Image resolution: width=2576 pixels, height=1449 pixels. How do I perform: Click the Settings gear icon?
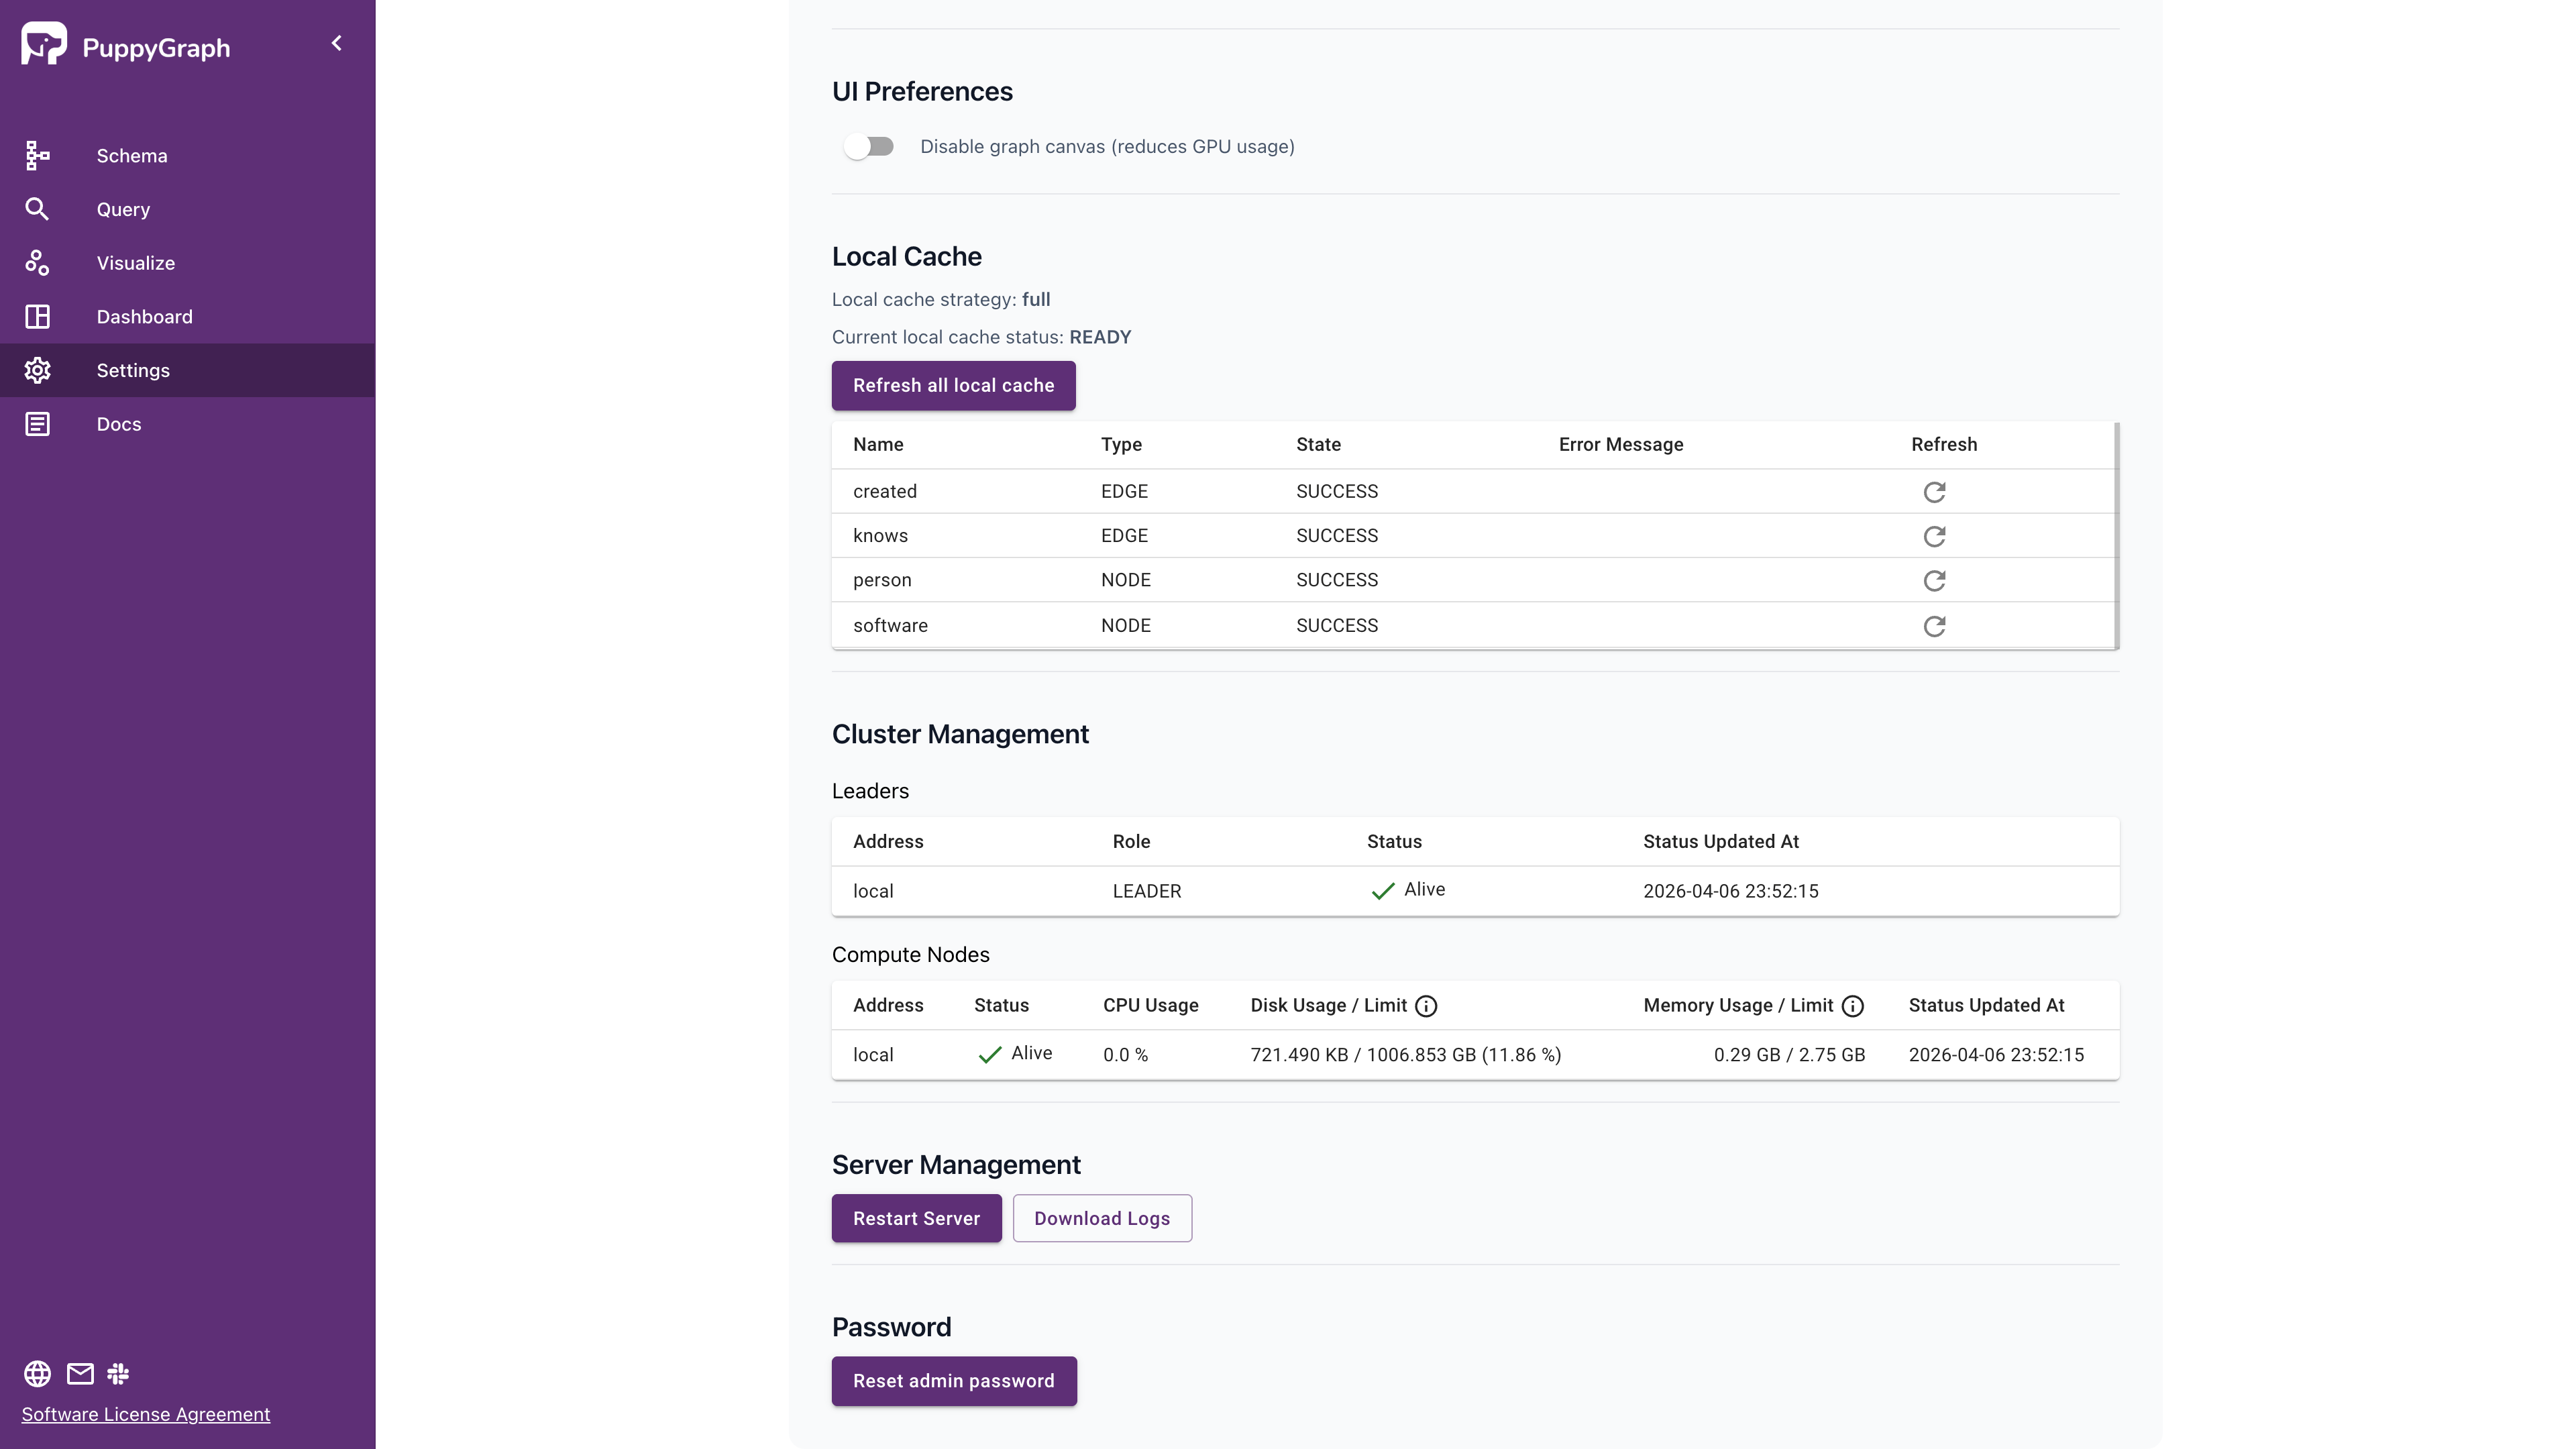coord(37,370)
